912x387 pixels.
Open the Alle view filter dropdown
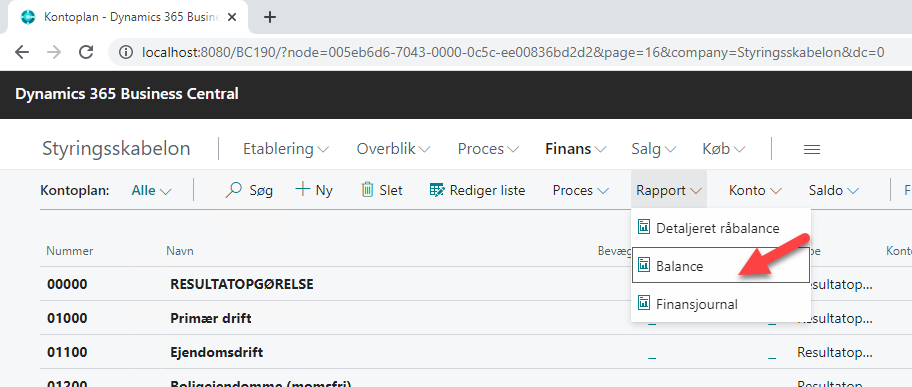pos(151,190)
